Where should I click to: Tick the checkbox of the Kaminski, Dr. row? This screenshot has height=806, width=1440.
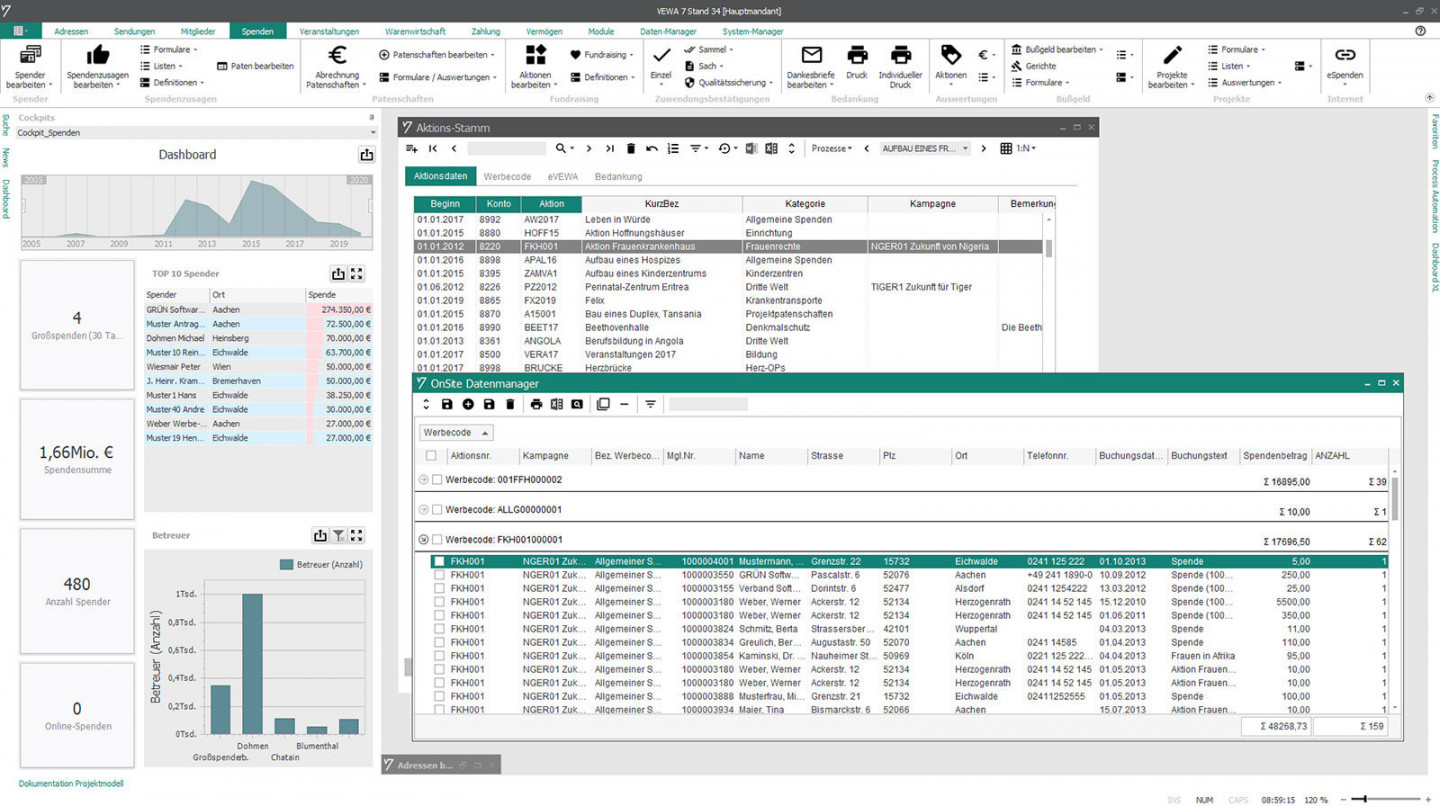pos(439,656)
